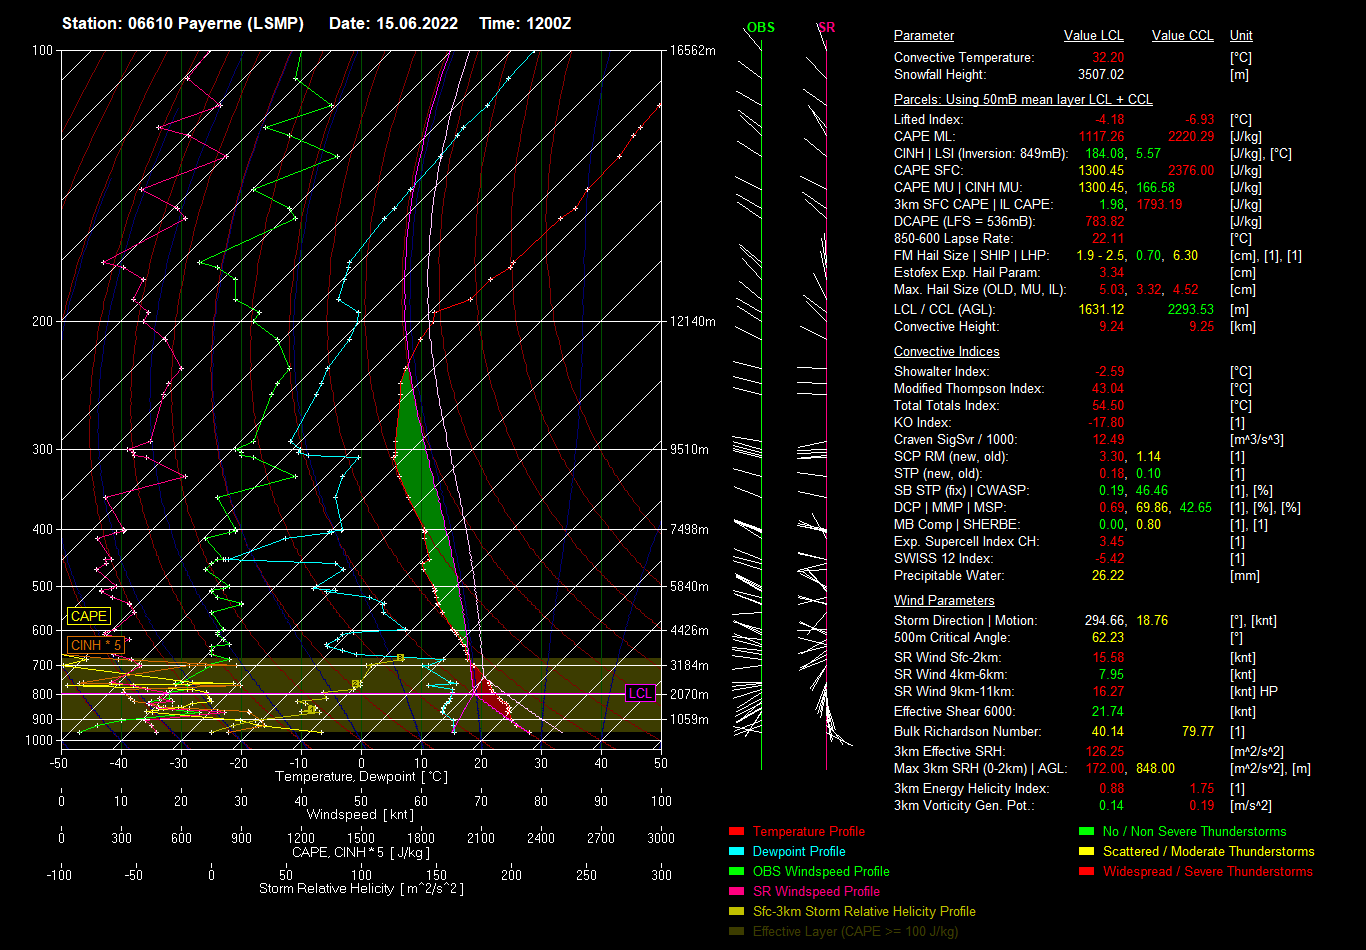Click the Station 06610 Payerne title text
This screenshot has width=1366, height=950.
(183, 23)
